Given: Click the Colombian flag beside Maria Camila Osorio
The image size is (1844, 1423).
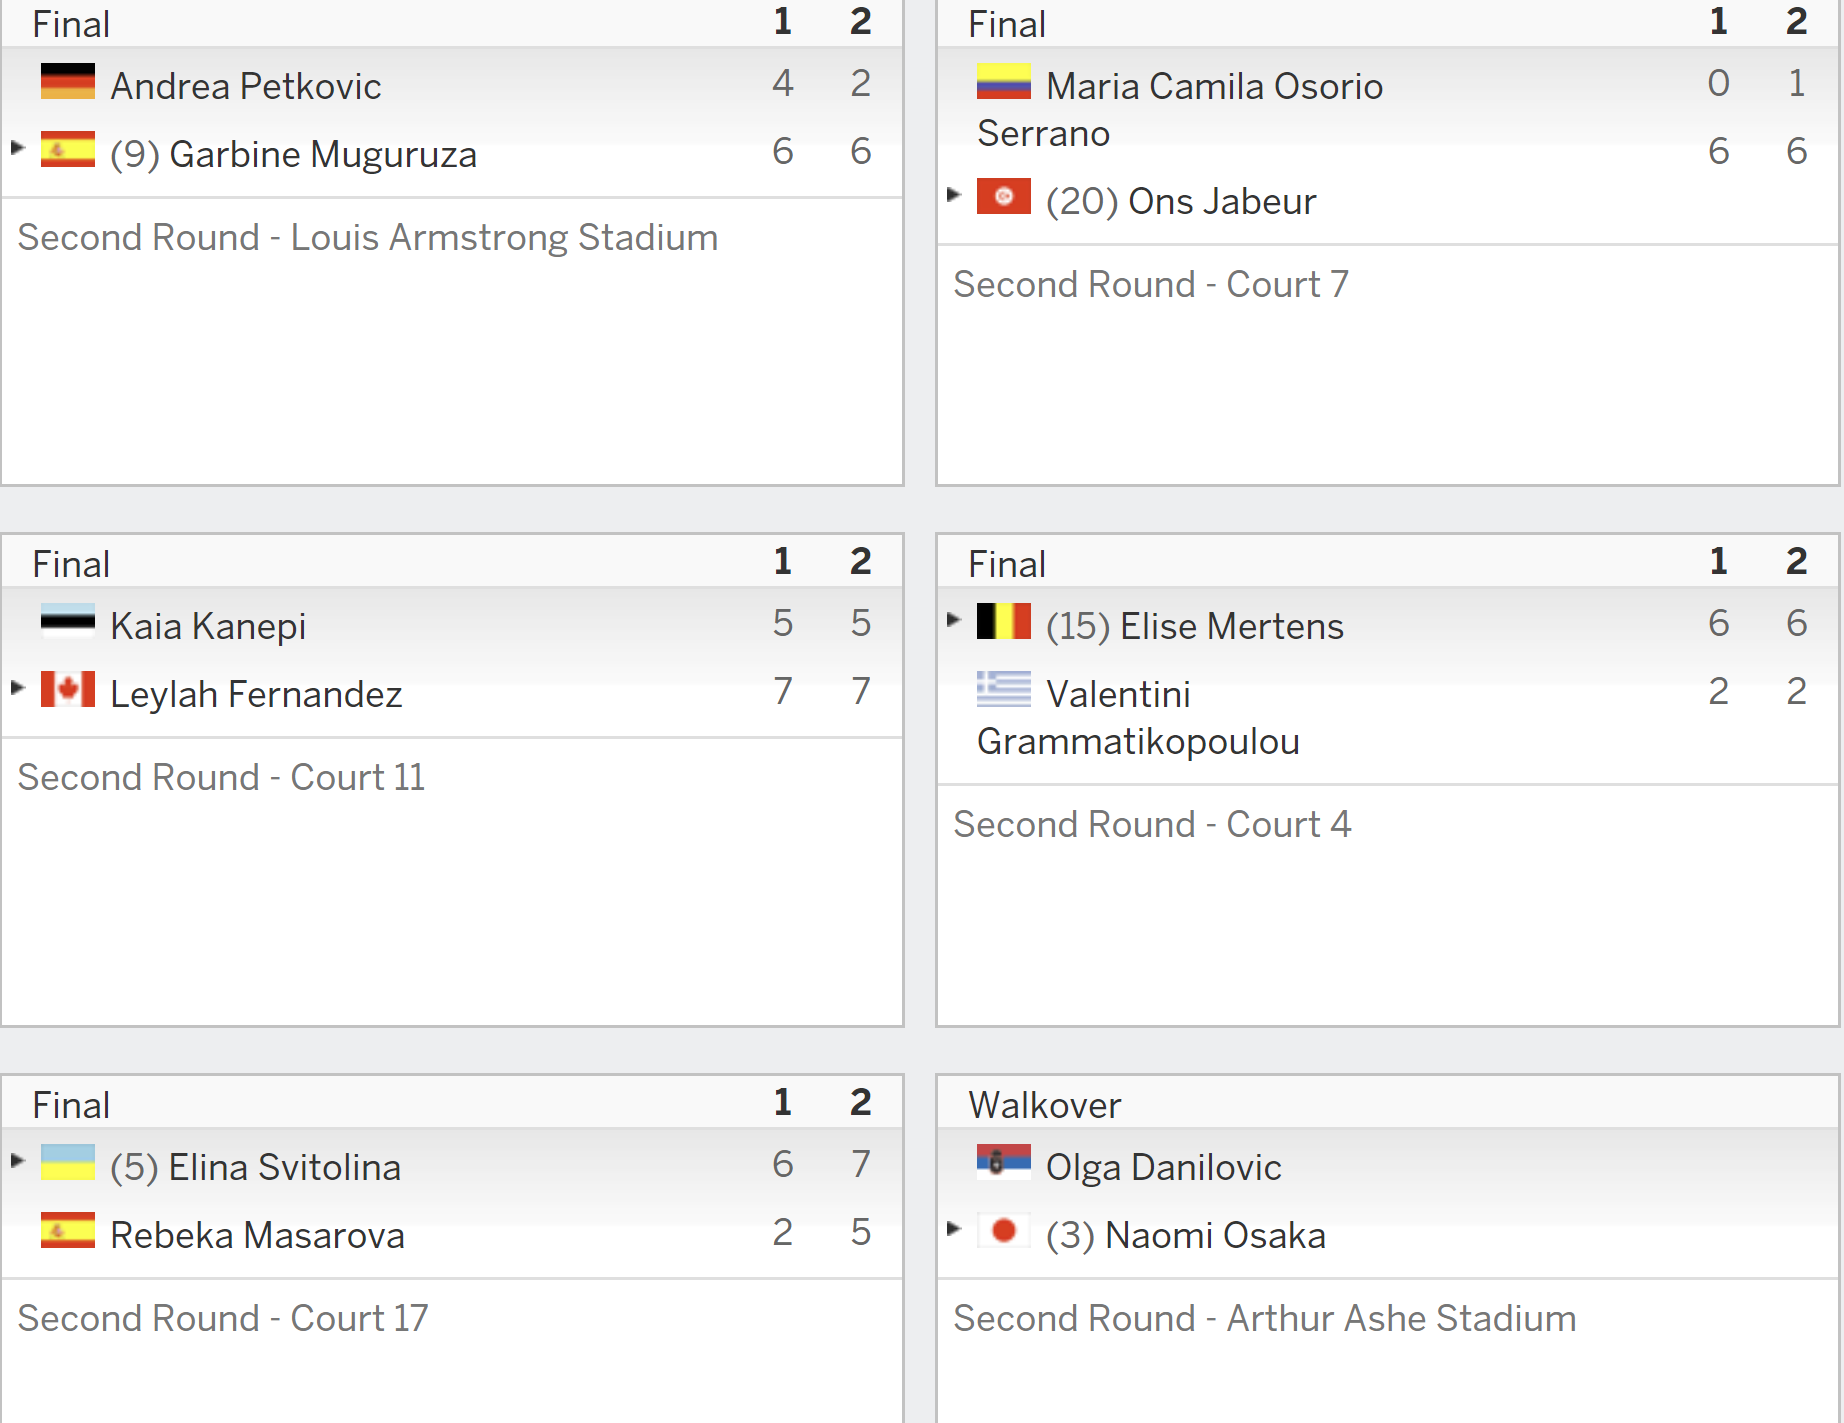Looking at the screenshot, I should point(1004,81).
